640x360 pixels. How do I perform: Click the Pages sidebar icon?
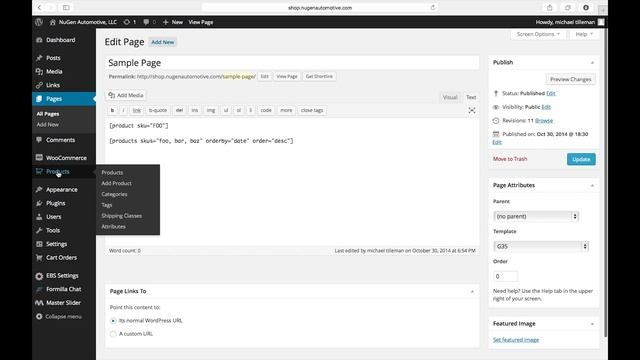click(x=39, y=99)
